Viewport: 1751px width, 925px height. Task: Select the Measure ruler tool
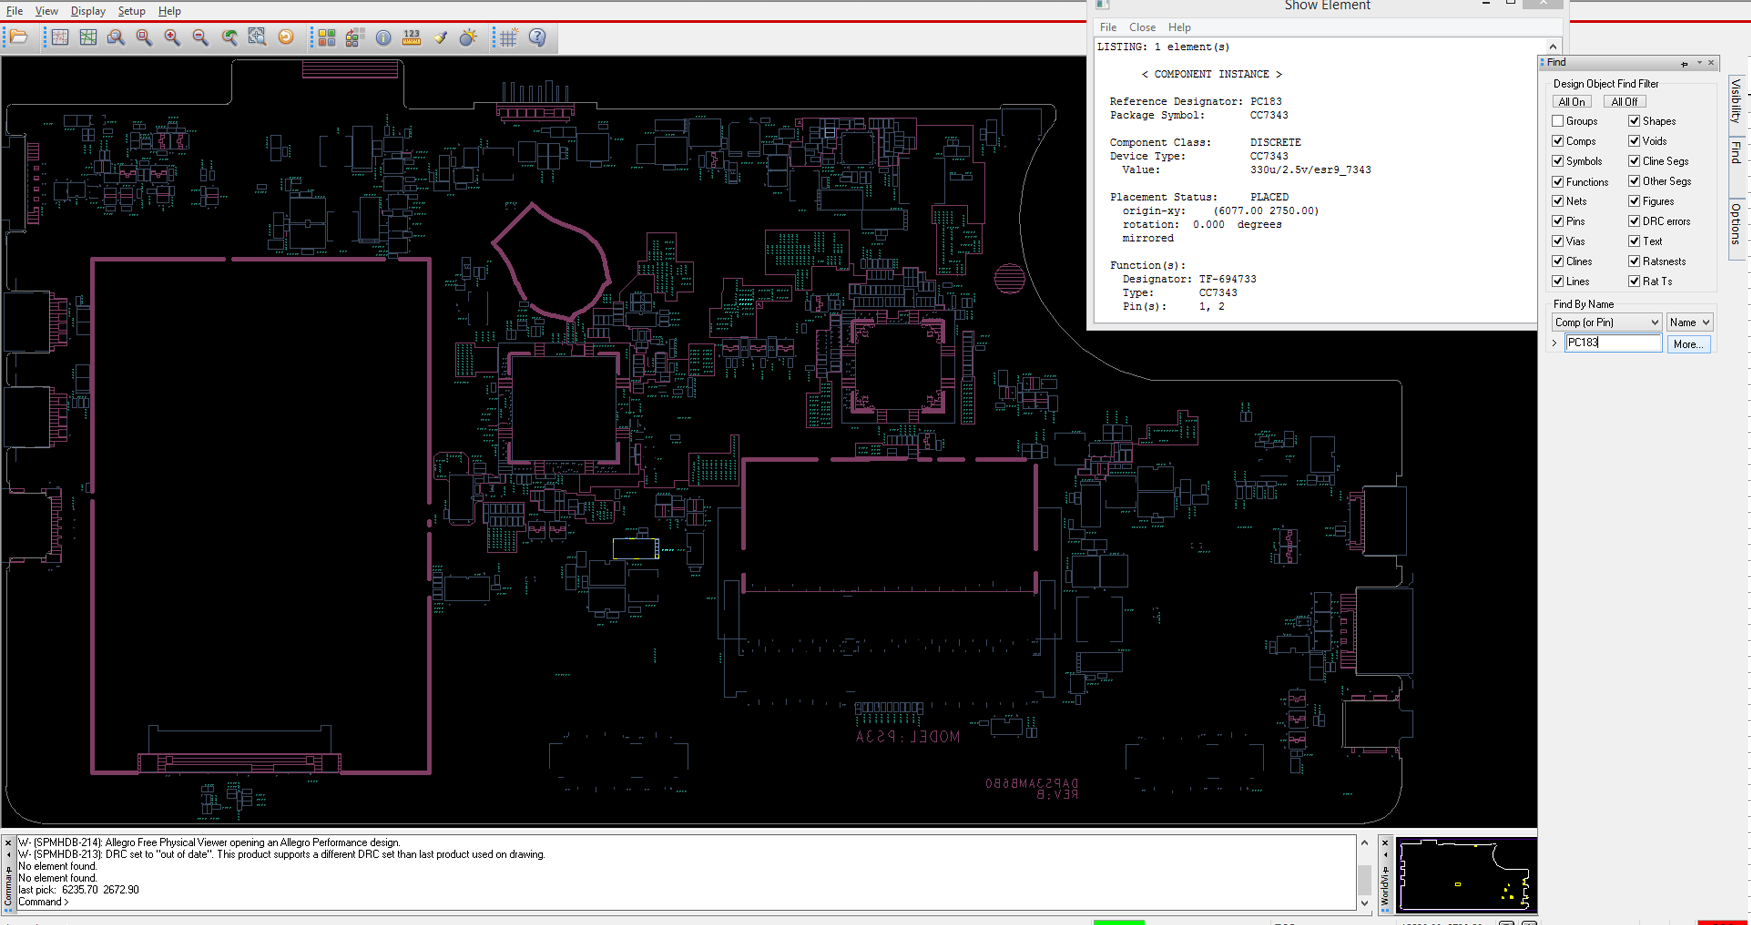[411, 38]
